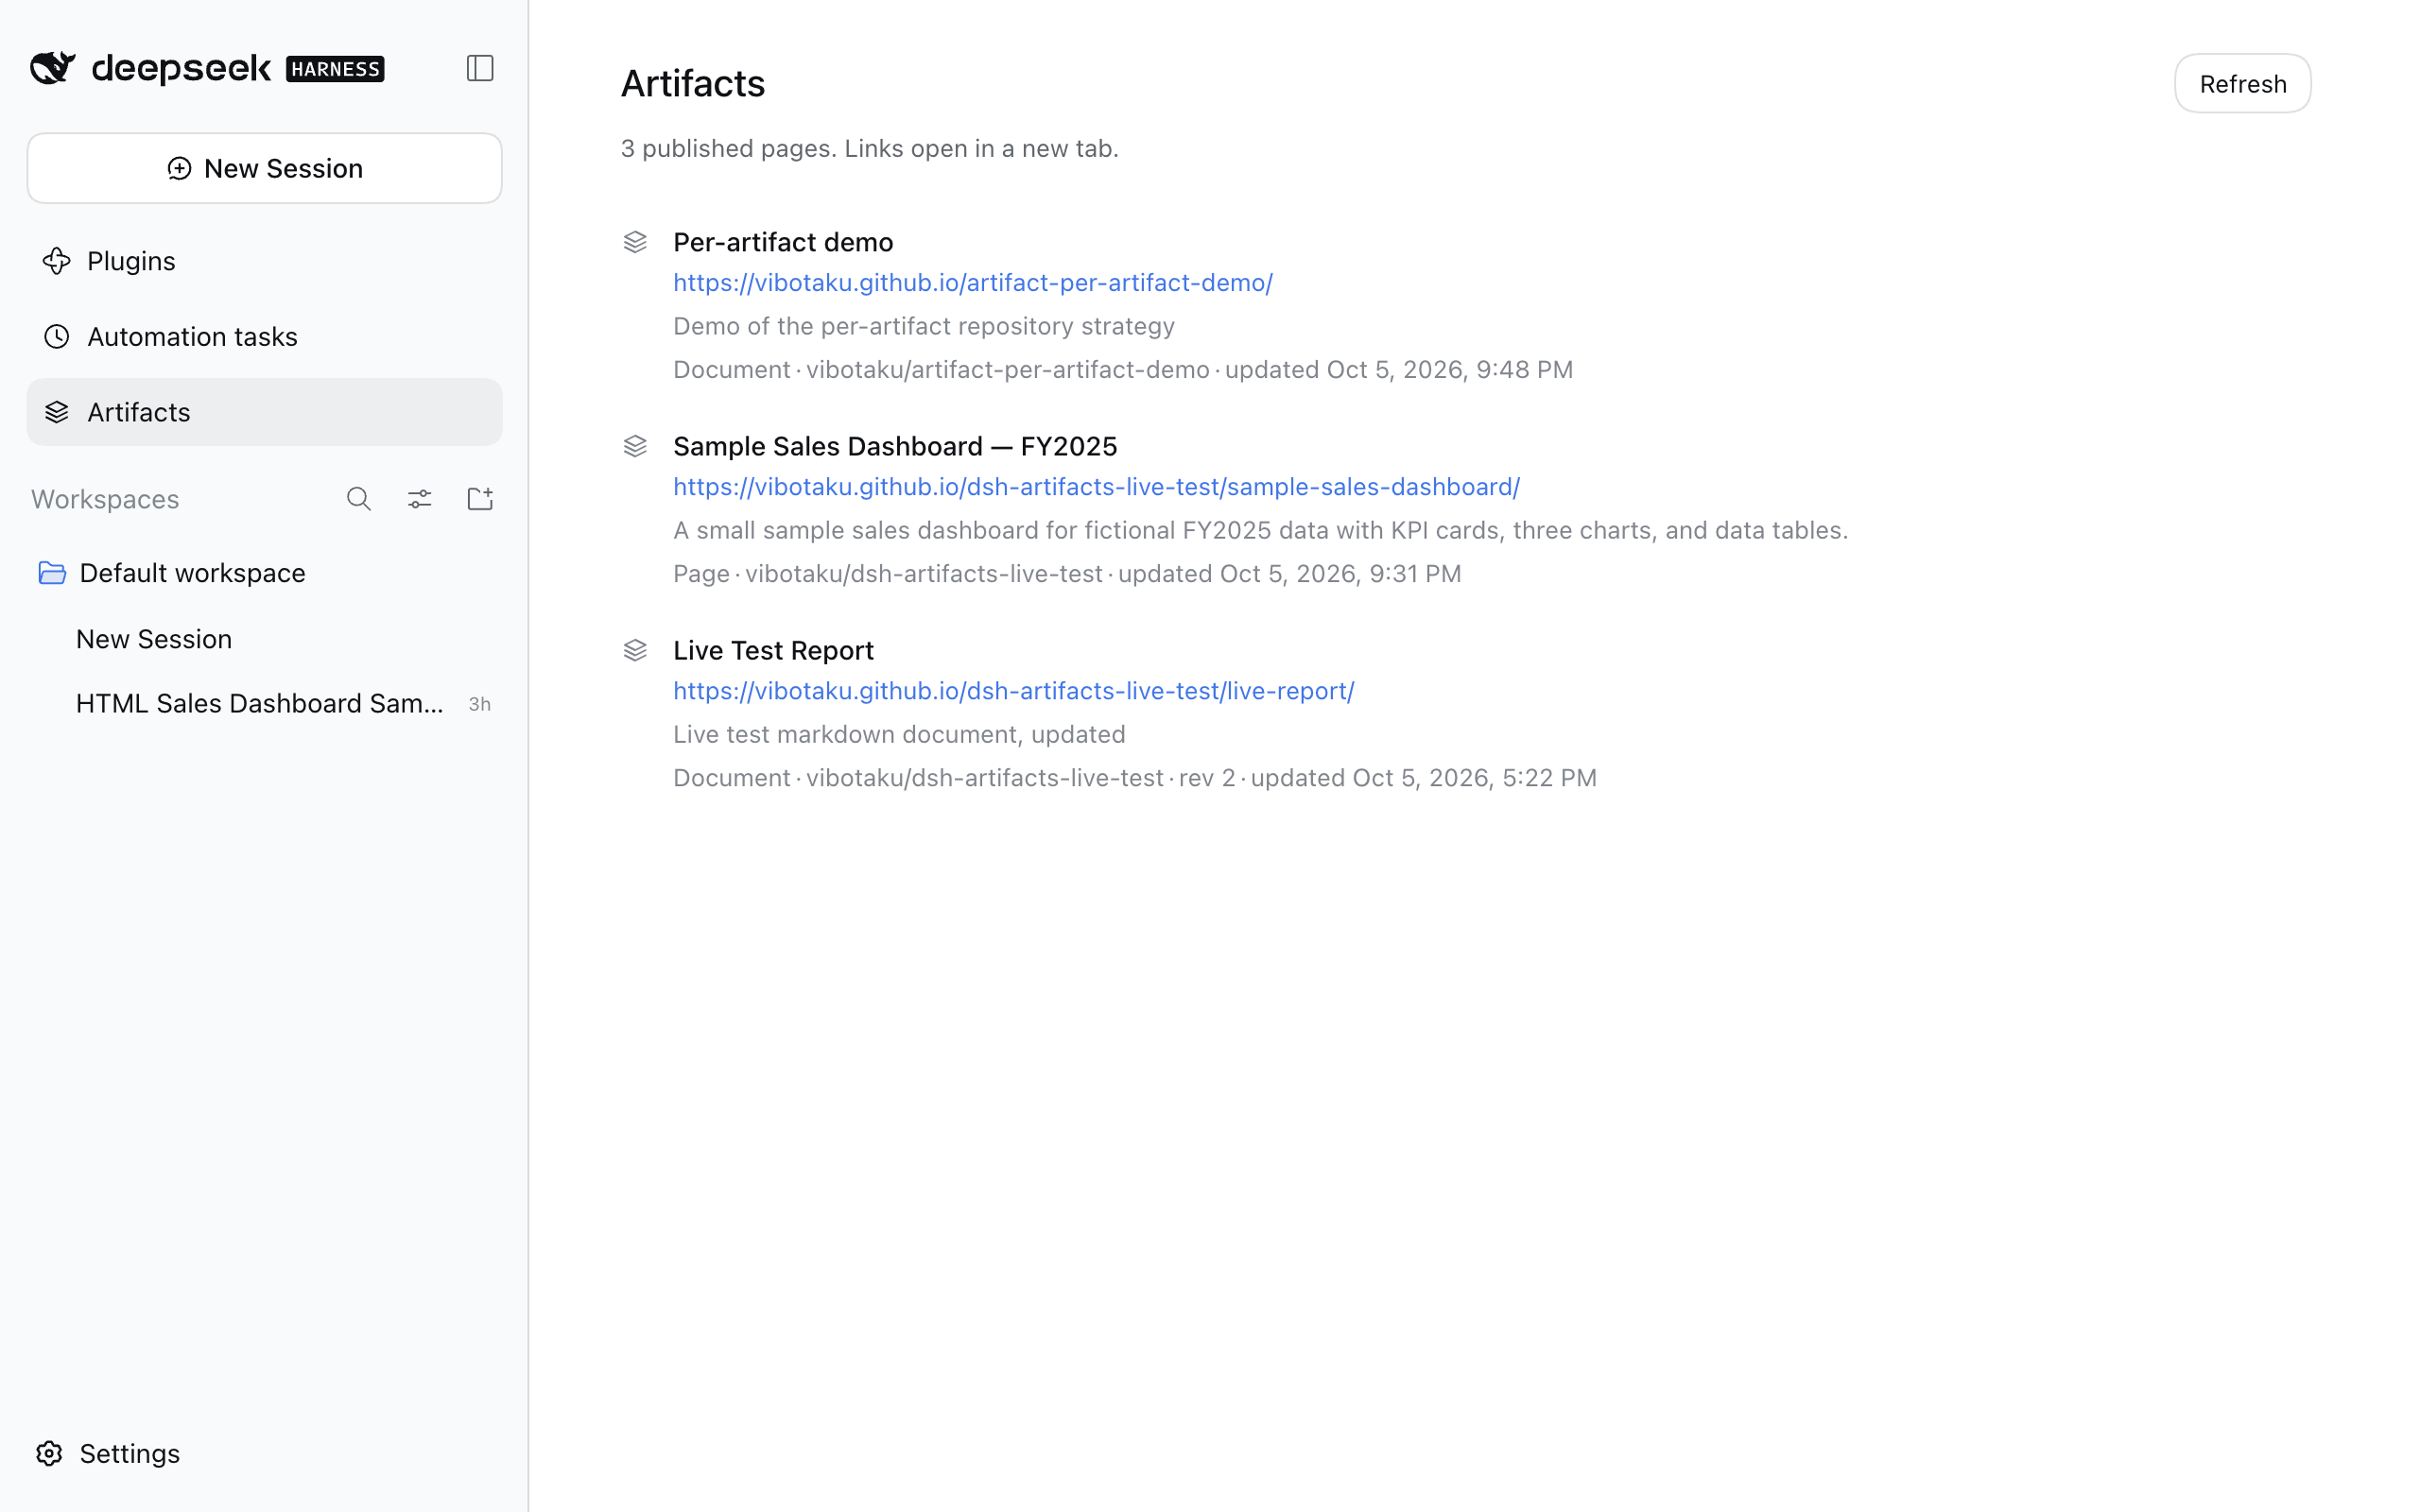The height and width of the screenshot is (1512, 2420).
Task: Click the Settings gear icon
Action: click(49, 1453)
